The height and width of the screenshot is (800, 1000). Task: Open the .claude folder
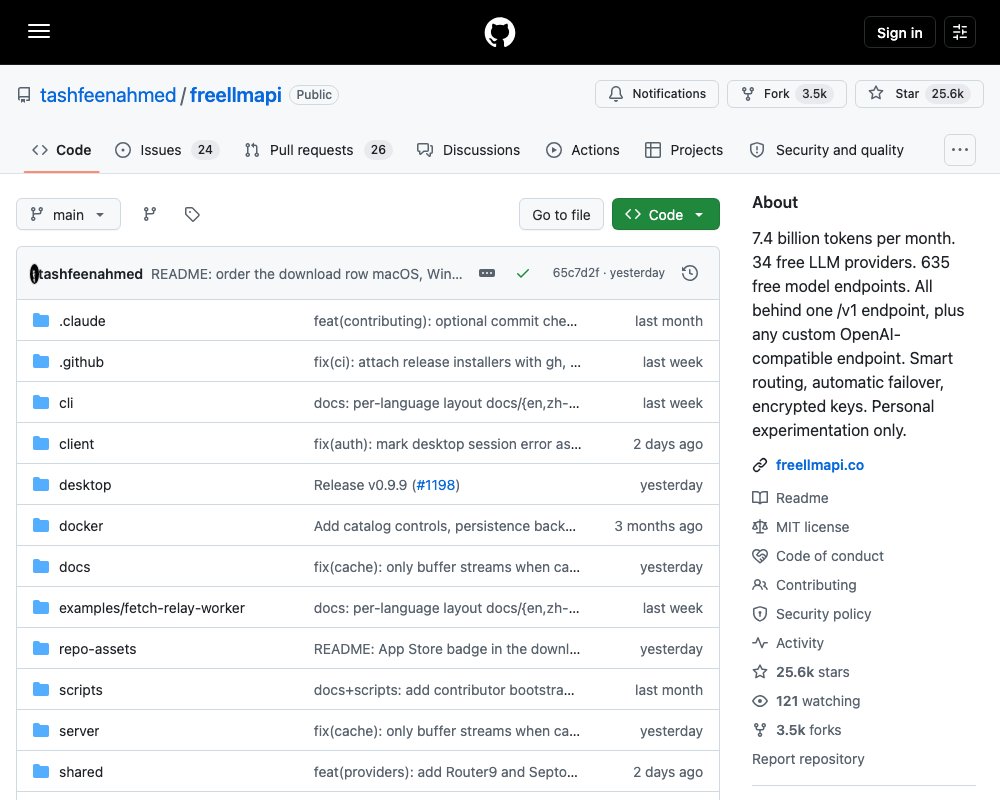pyautogui.click(x=82, y=321)
